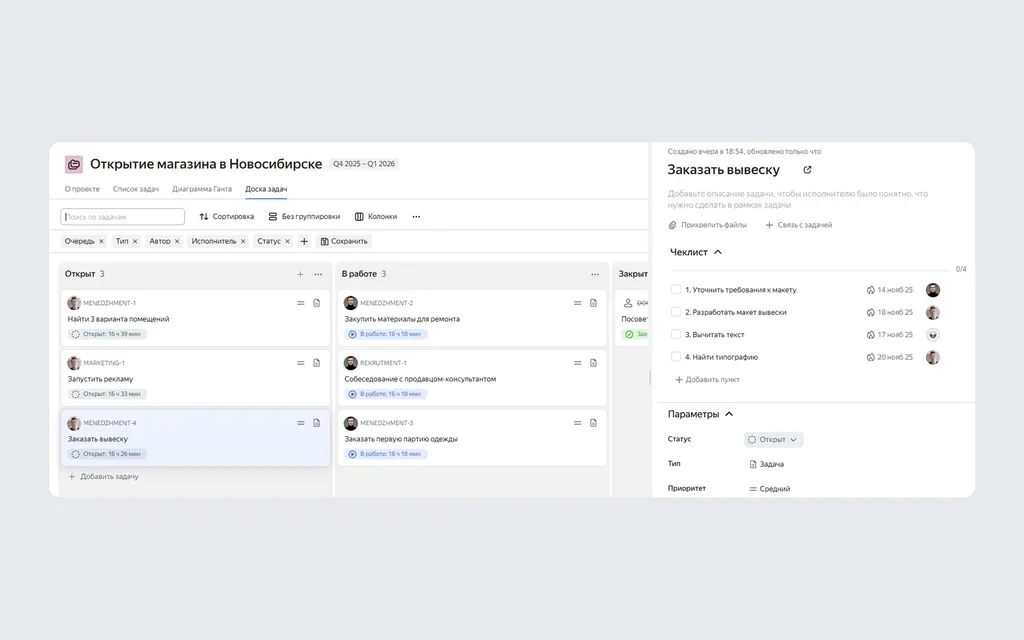Image resolution: width=1024 pixels, height=640 pixels.
Task: Remove the Исполнитель filter with its x
Action: click(x=243, y=242)
